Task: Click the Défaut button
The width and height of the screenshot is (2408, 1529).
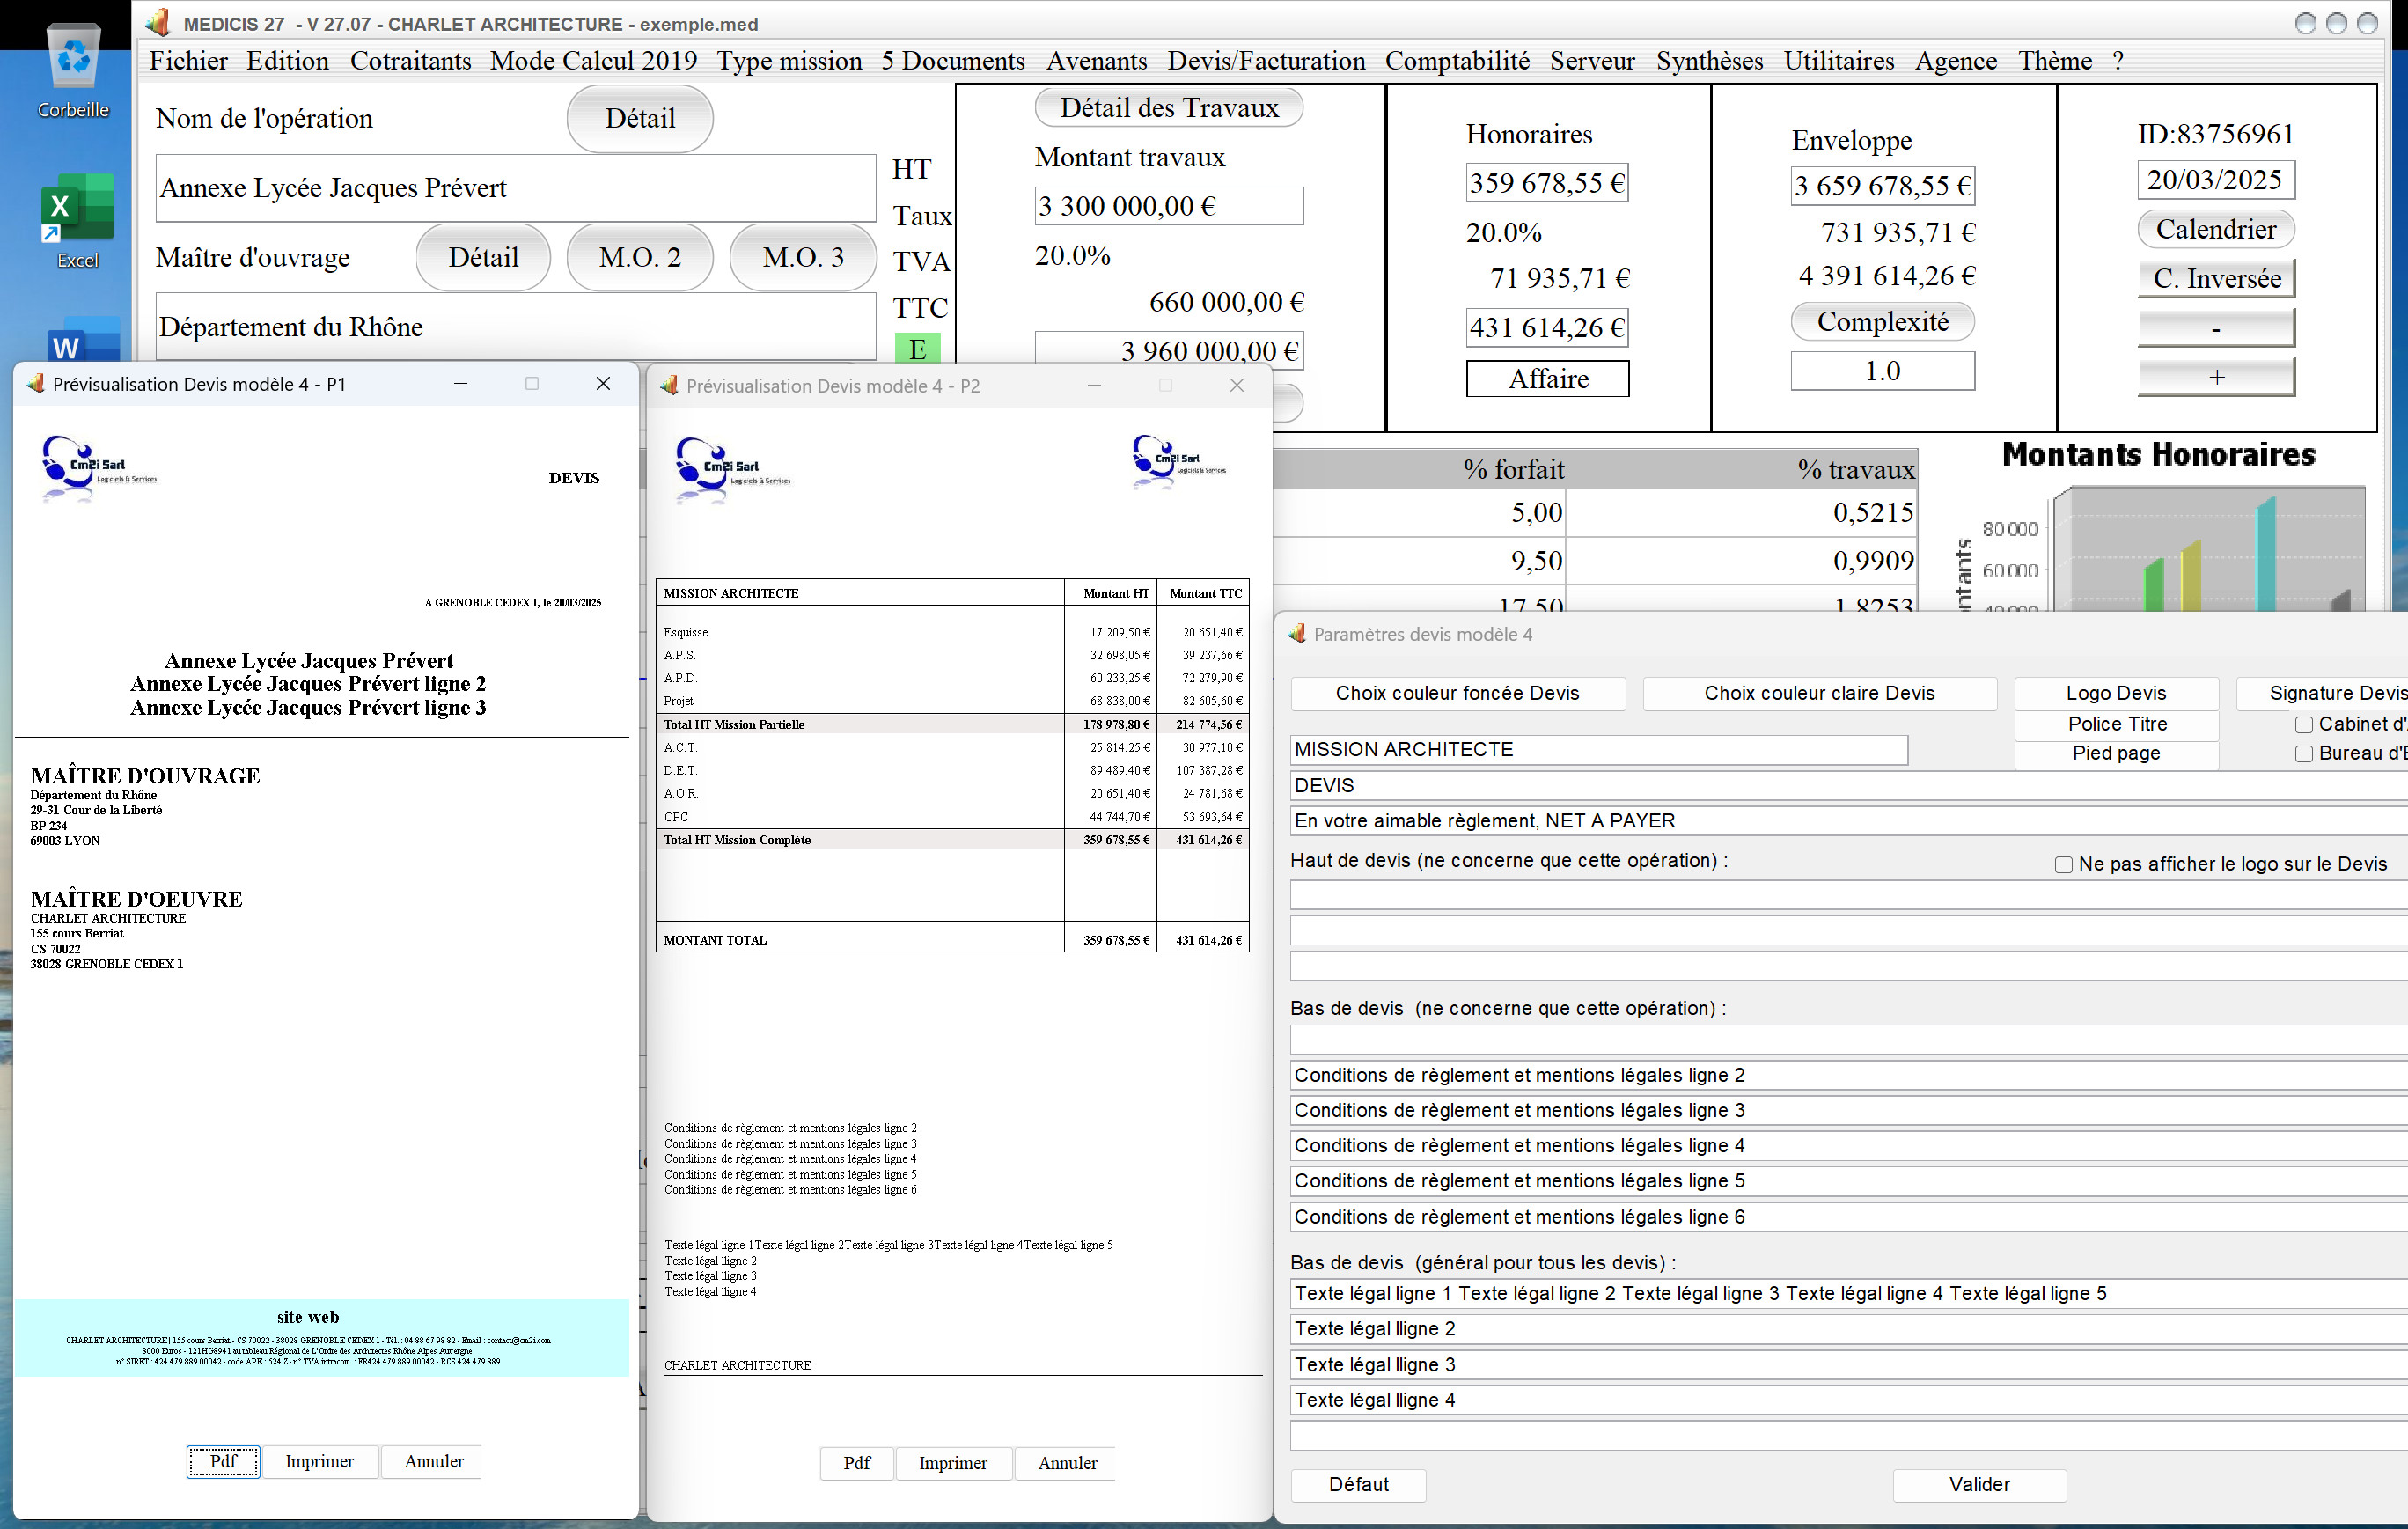Action: (x=1358, y=1484)
